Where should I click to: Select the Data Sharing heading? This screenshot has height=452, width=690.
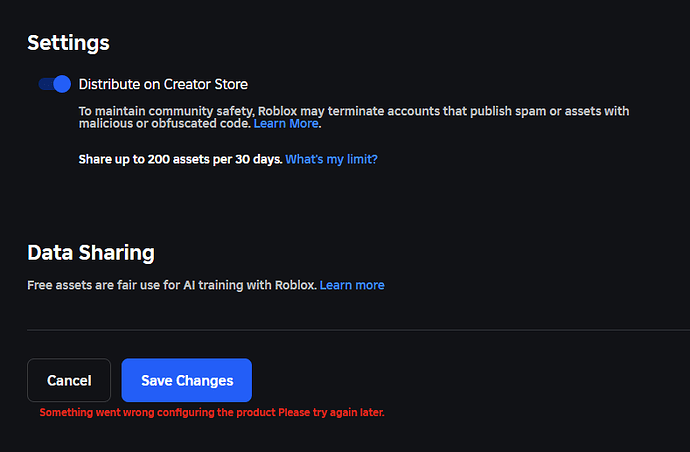[x=91, y=253]
